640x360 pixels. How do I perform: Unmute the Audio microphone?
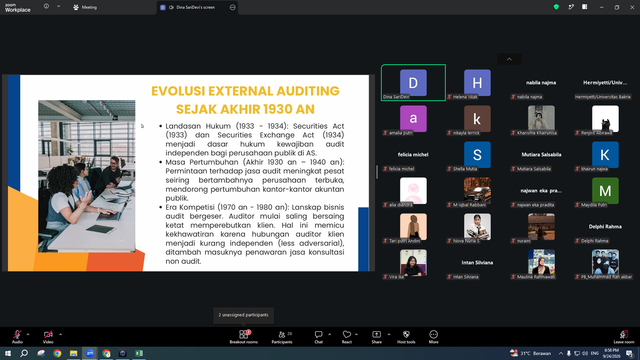(x=17, y=337)
